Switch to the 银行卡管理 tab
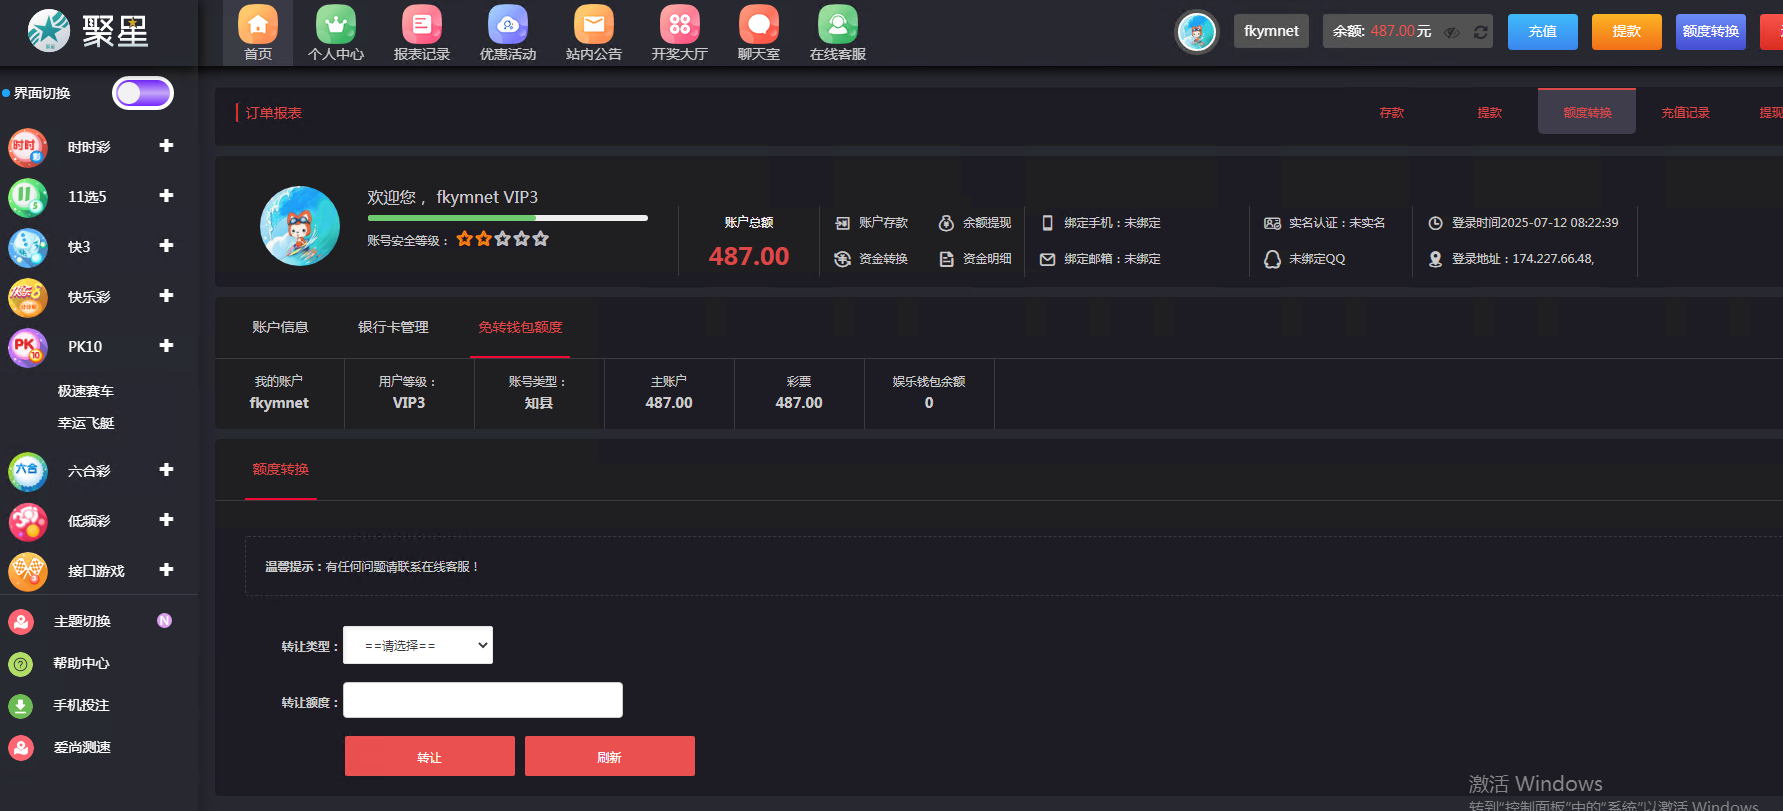 (393, 327)
